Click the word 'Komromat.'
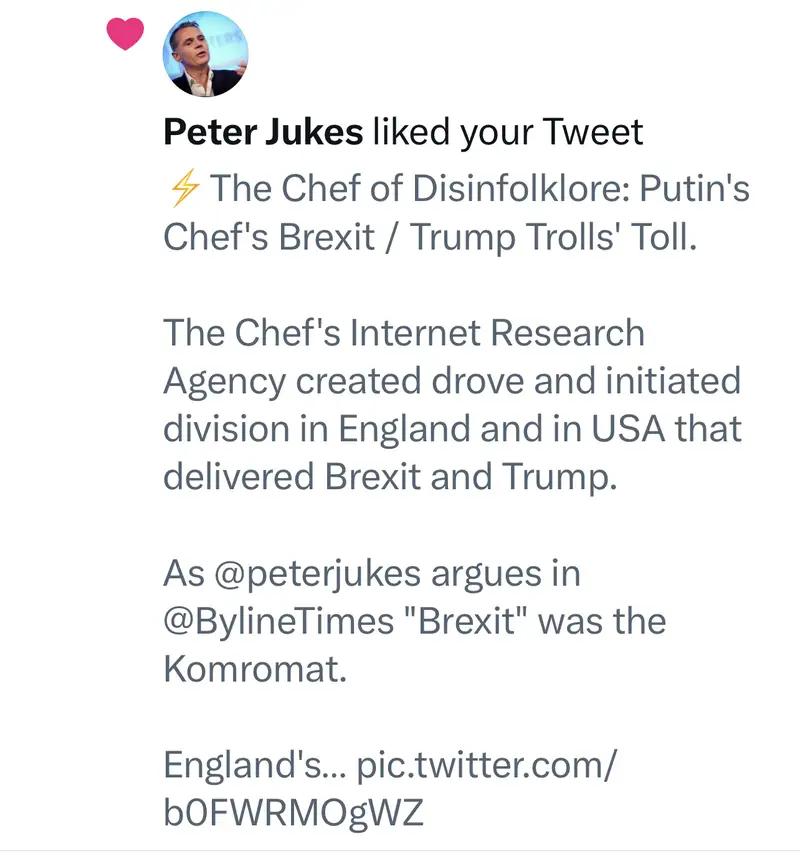Viewport: 800px width, 854px height. pos(254,669)
